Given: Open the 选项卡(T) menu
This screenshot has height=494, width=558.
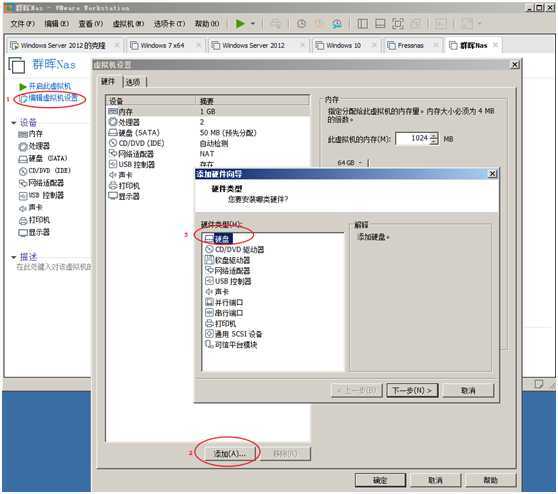Looking at the screenshot, I should point(169,24).
